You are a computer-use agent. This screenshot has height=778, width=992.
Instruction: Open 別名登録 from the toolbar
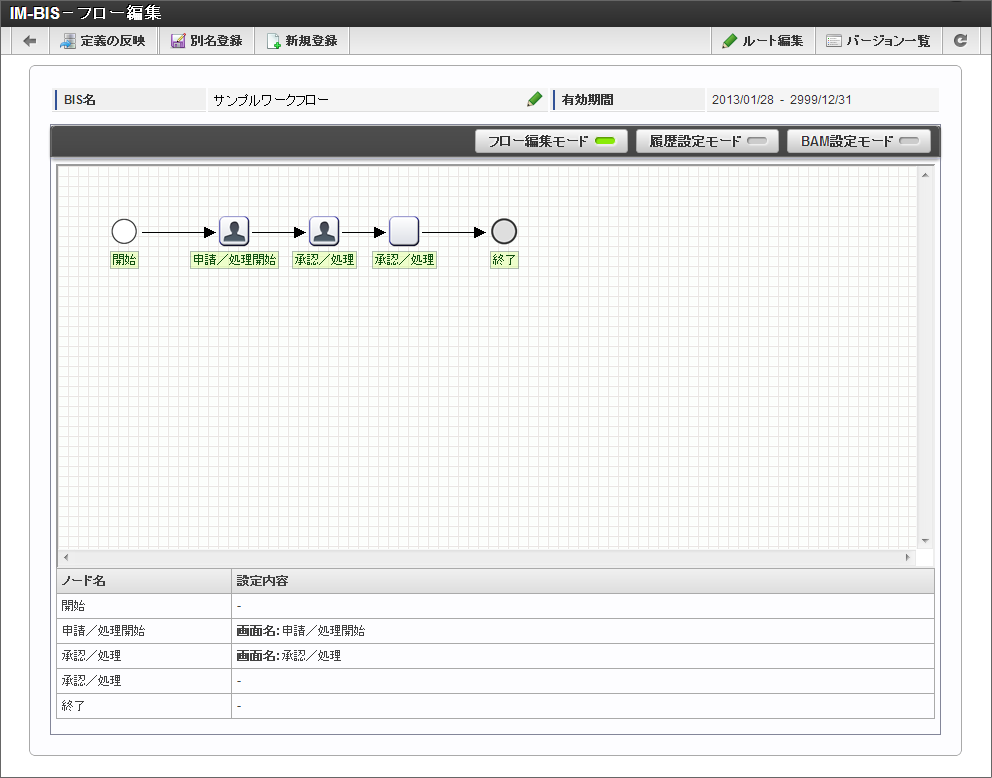(206, 41)
